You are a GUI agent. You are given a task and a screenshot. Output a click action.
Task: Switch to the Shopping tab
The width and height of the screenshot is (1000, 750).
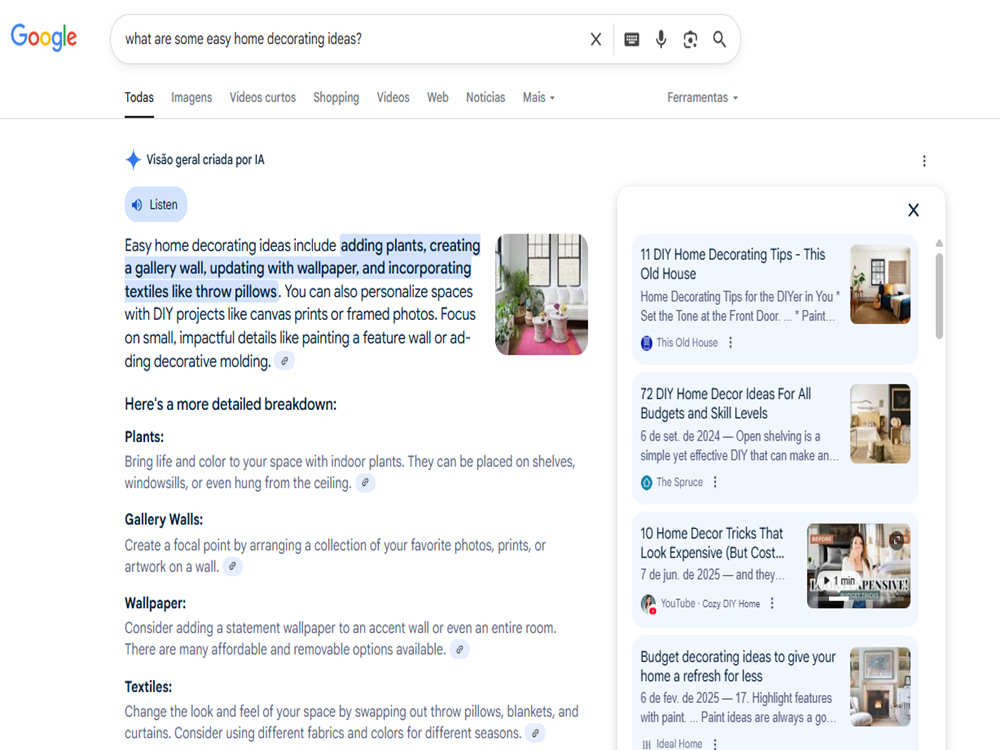click(336, 98)
